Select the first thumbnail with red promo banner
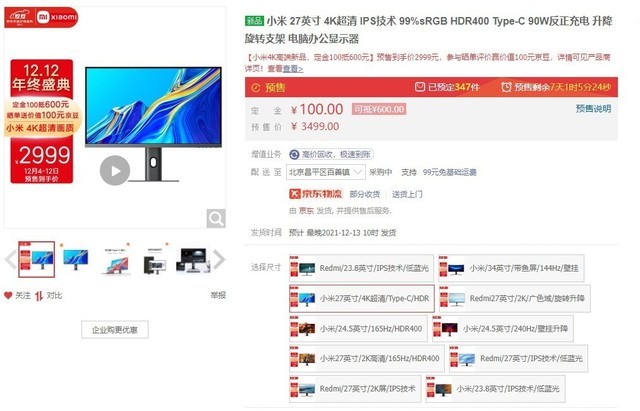This screenshot has width=640, height=411. 36,259
